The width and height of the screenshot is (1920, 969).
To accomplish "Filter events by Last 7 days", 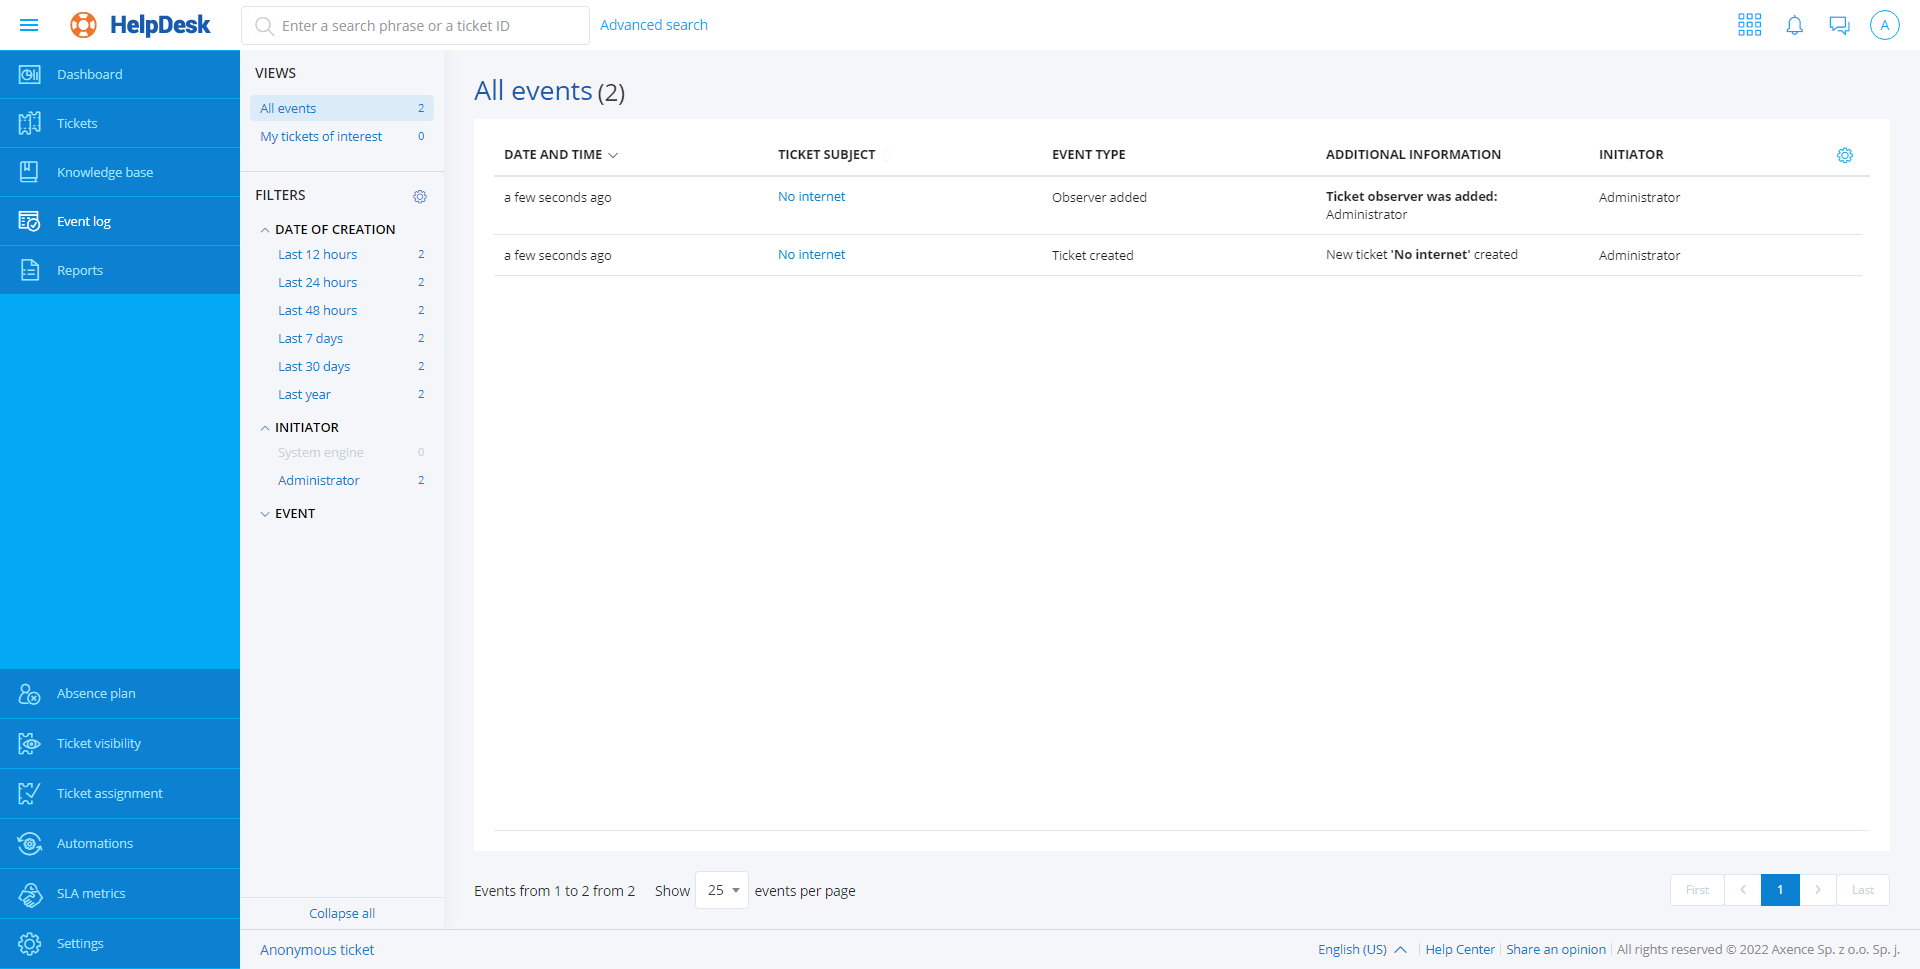I will (x=310, y=339).
